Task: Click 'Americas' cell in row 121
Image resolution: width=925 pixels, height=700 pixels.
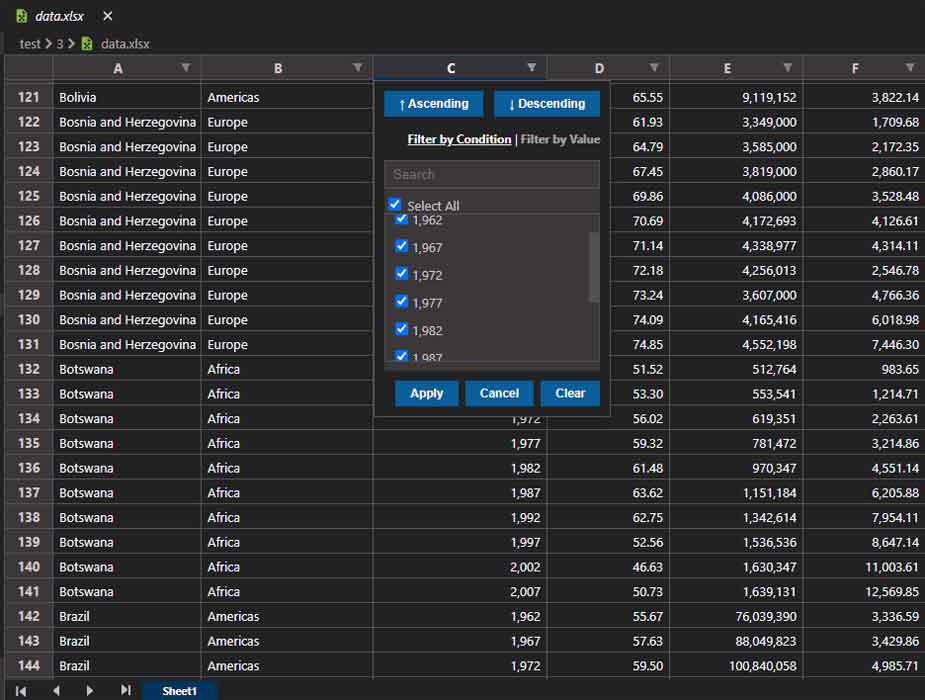Action: 287,97
